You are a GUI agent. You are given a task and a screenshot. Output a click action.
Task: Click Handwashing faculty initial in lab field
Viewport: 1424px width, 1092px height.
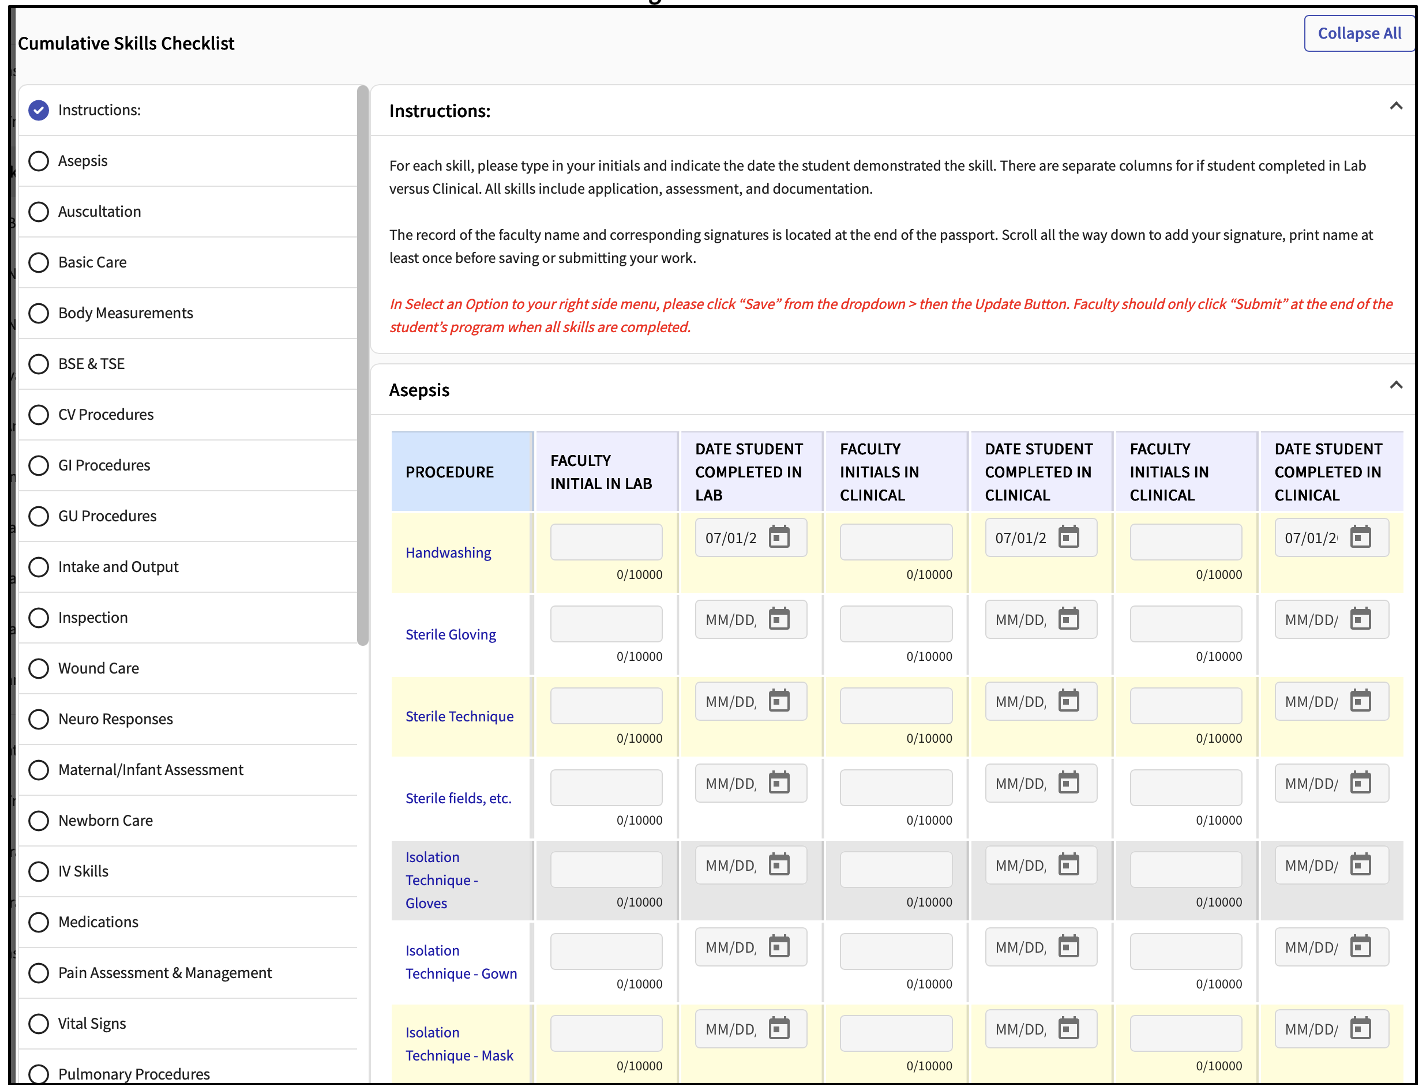(x=606, y=542)
